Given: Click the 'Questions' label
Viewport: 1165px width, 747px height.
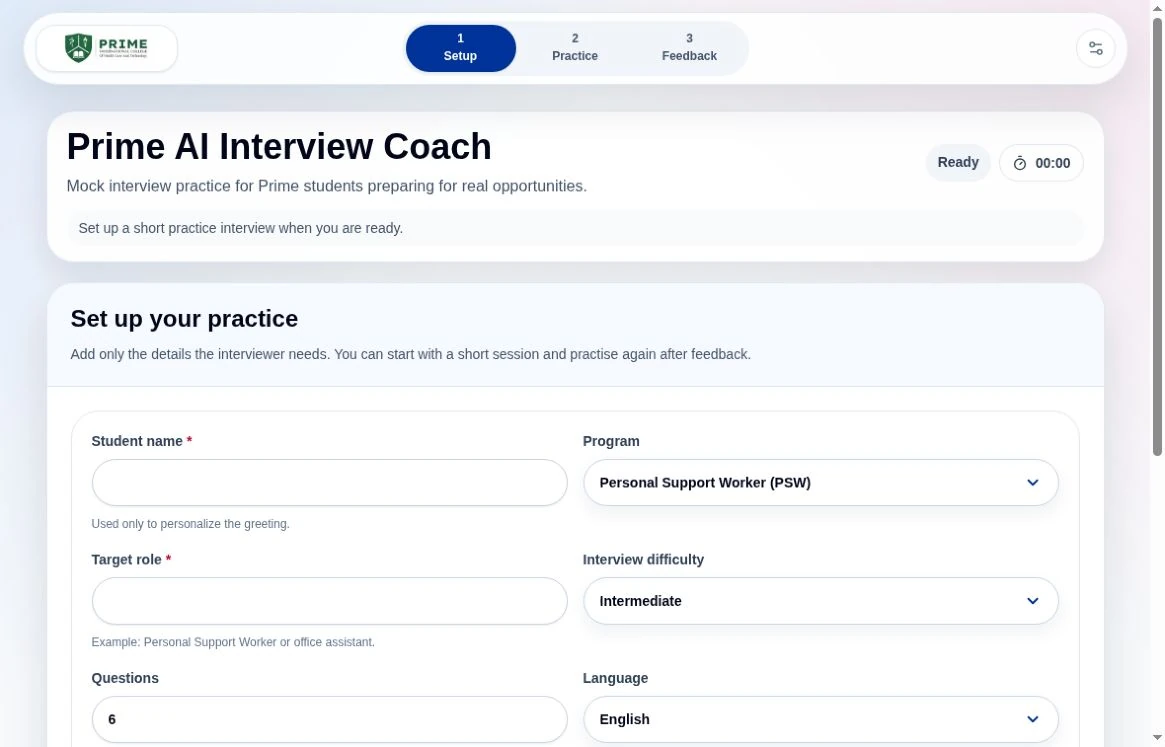Looking at the screenshot, I should [x=125, y=678].
